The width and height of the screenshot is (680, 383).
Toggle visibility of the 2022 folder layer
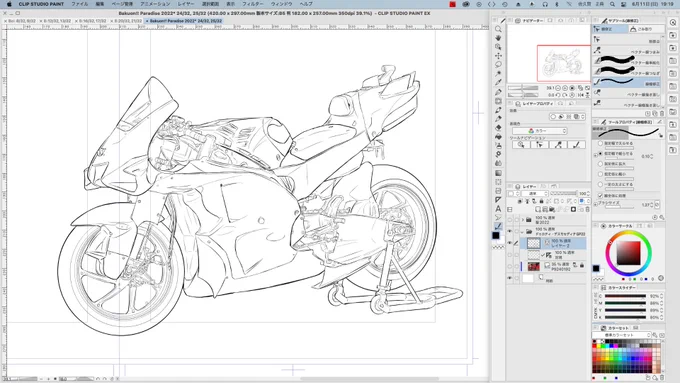point(510,220)
